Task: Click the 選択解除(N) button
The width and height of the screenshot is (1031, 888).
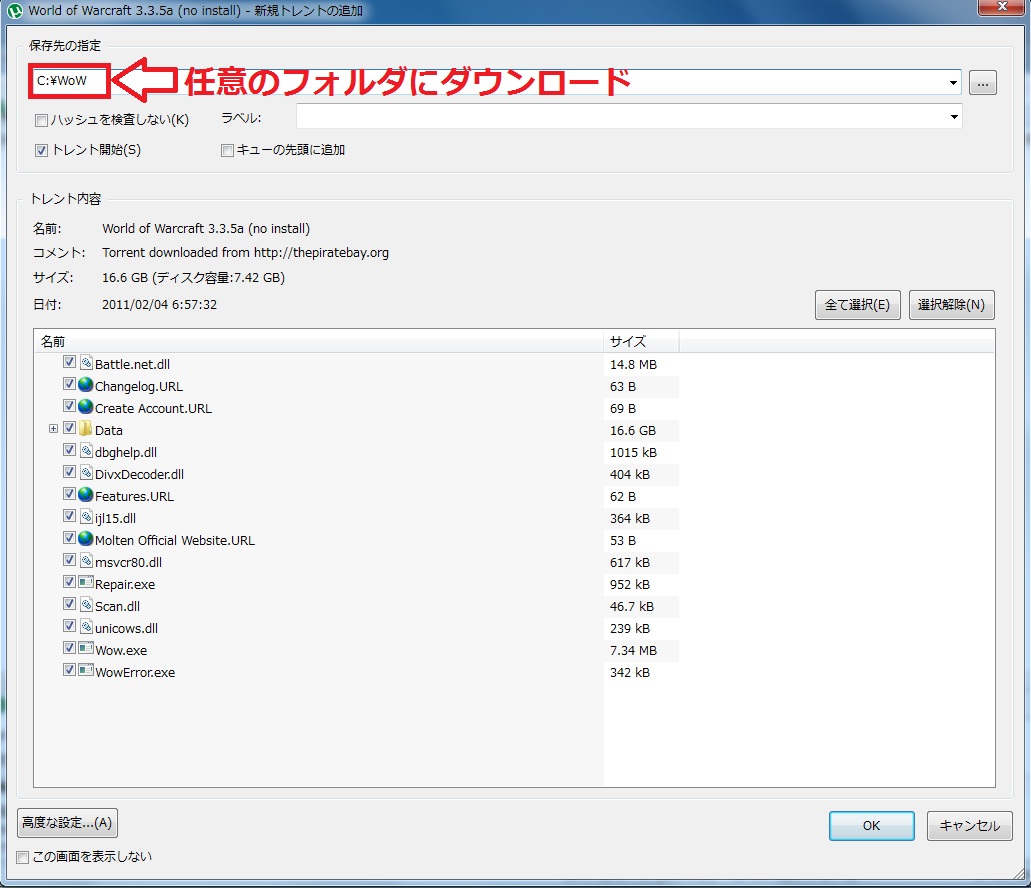Action: click(x=951, y=305)
